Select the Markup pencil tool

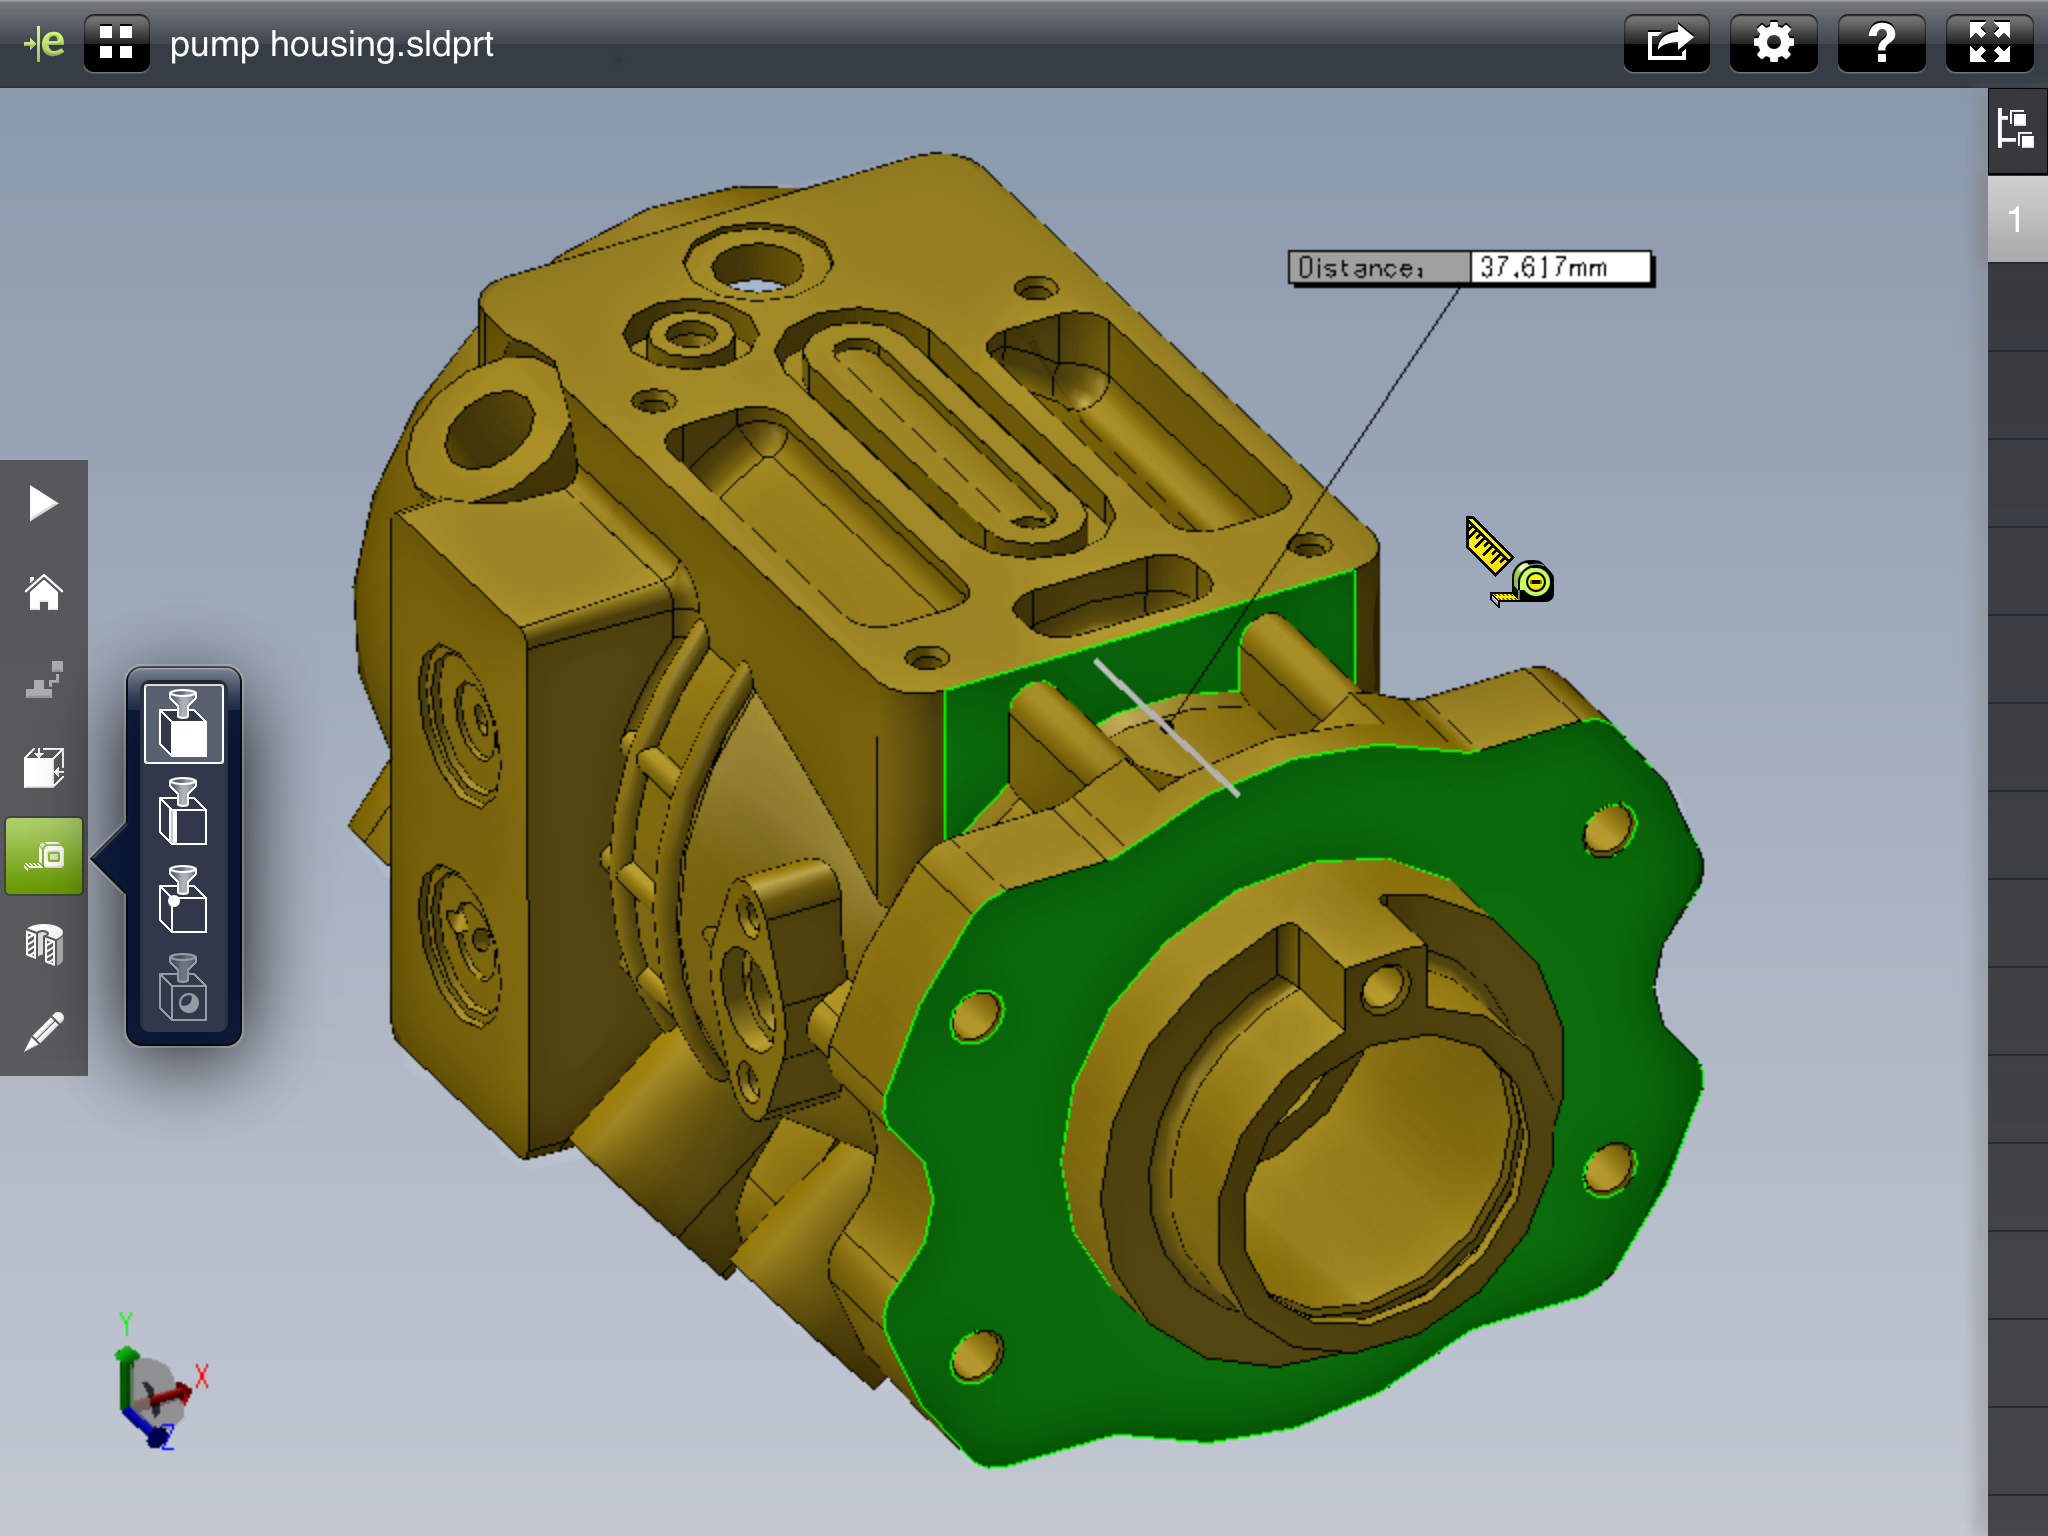pyautogui.click(x=44, y=1030)
